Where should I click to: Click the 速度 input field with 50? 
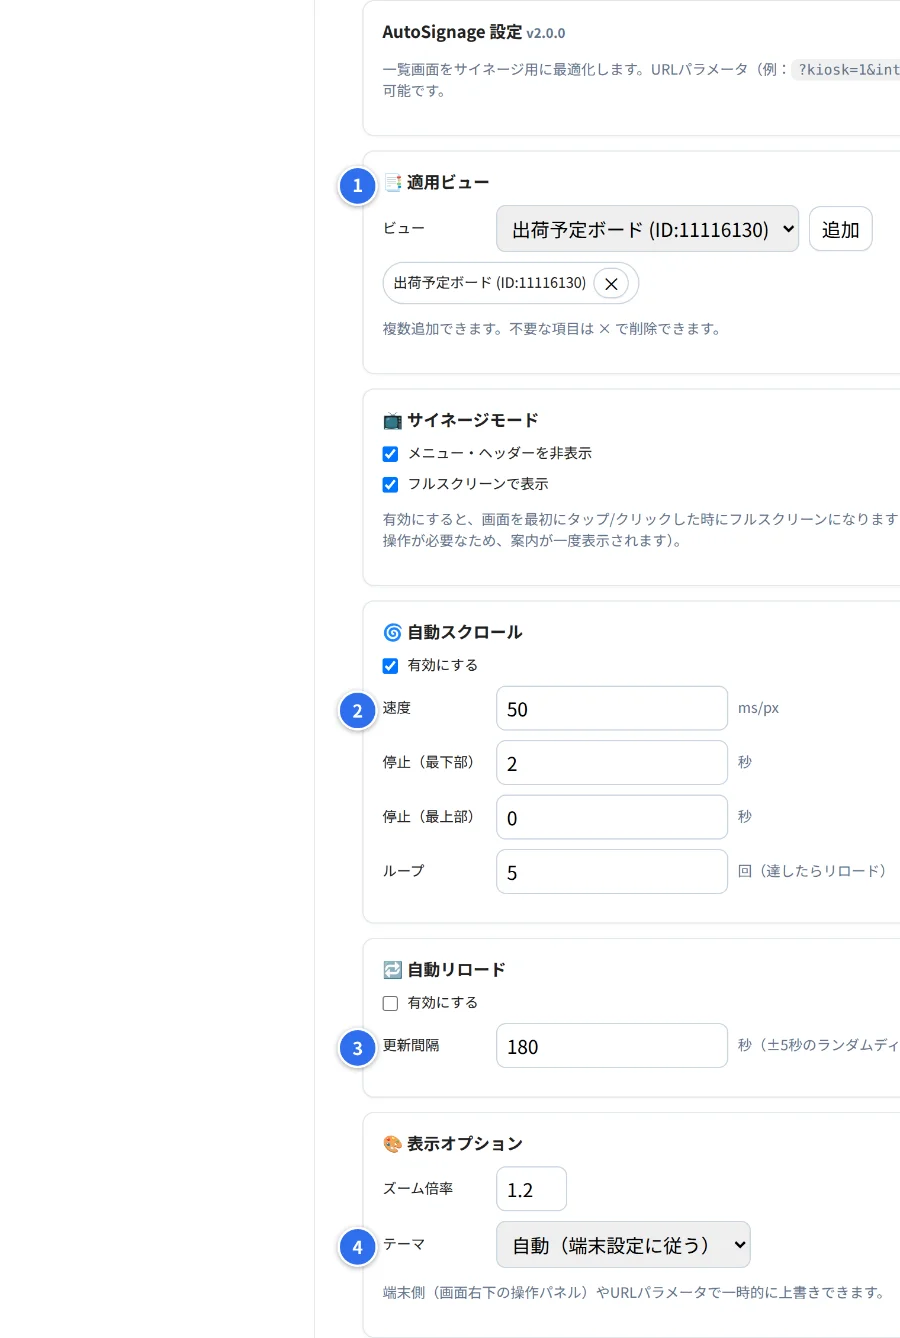tap(612, 708)
